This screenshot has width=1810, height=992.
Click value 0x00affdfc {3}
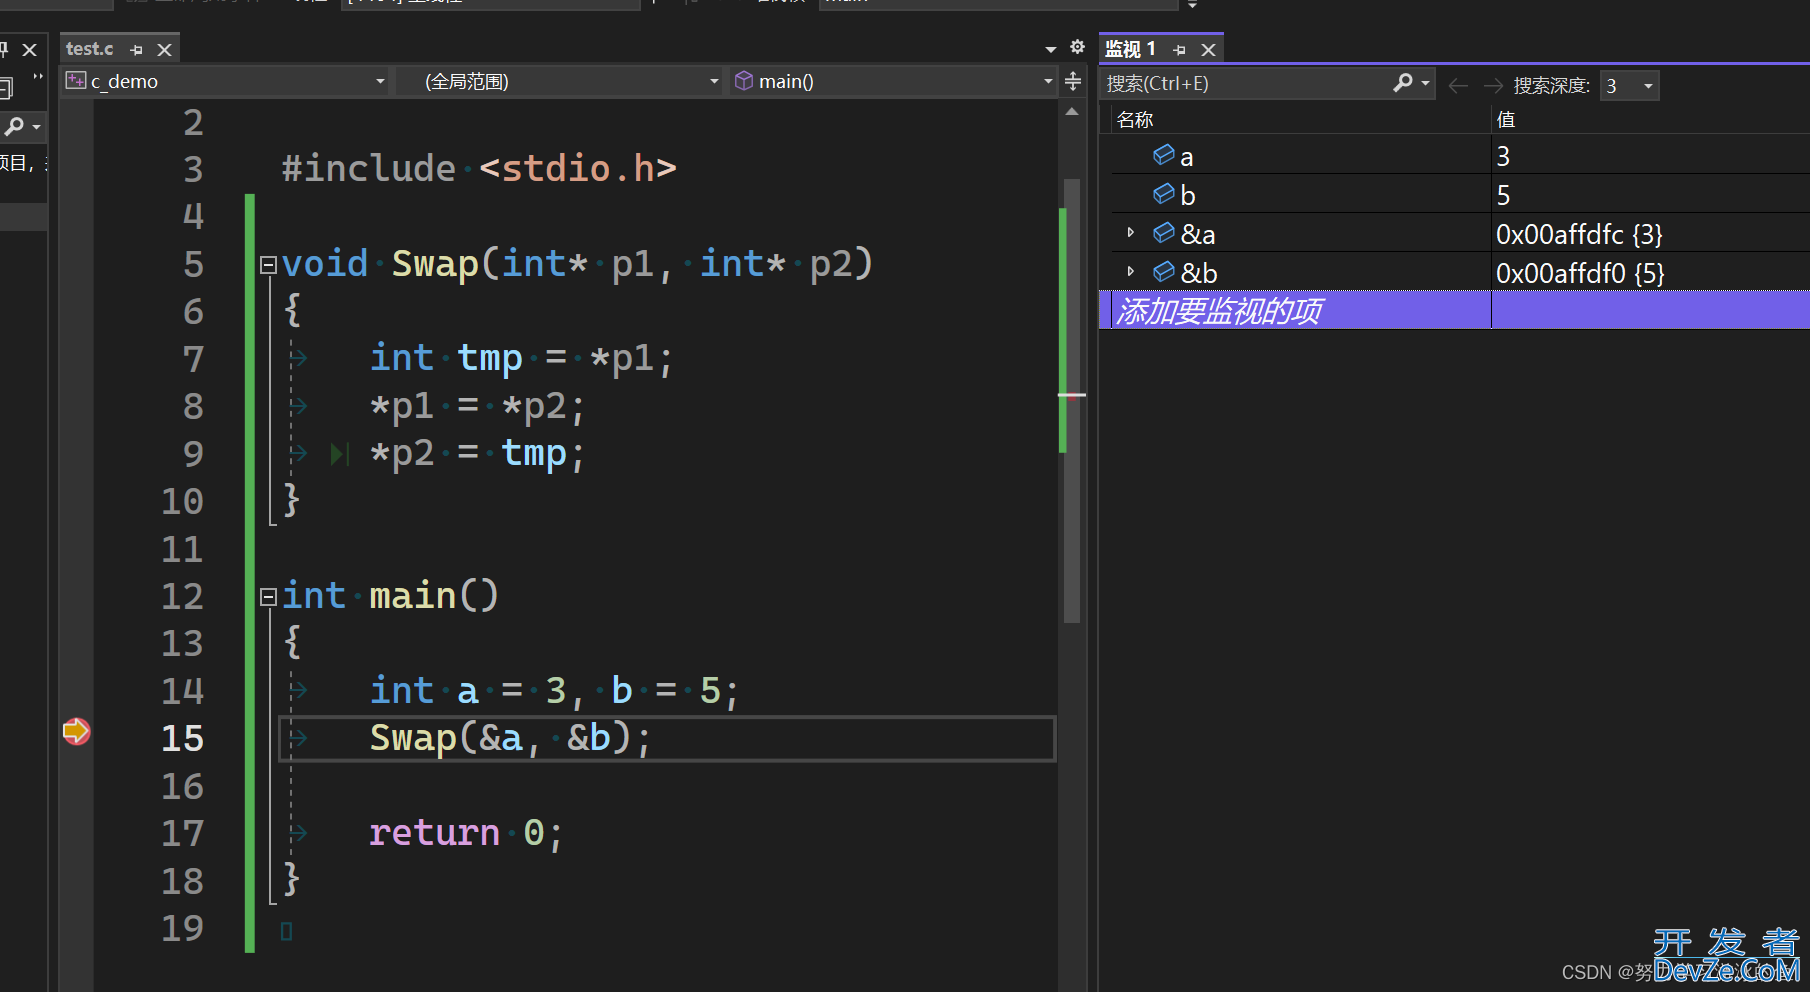tap(1579, 234)
